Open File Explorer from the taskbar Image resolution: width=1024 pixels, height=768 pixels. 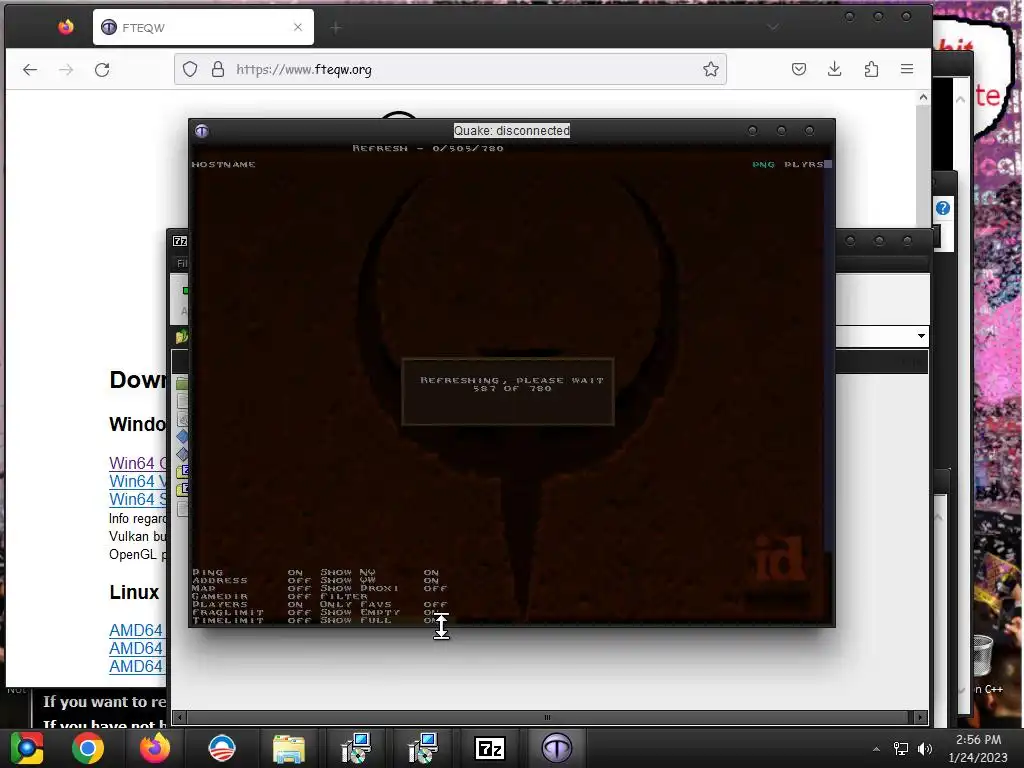pos(289,748)
